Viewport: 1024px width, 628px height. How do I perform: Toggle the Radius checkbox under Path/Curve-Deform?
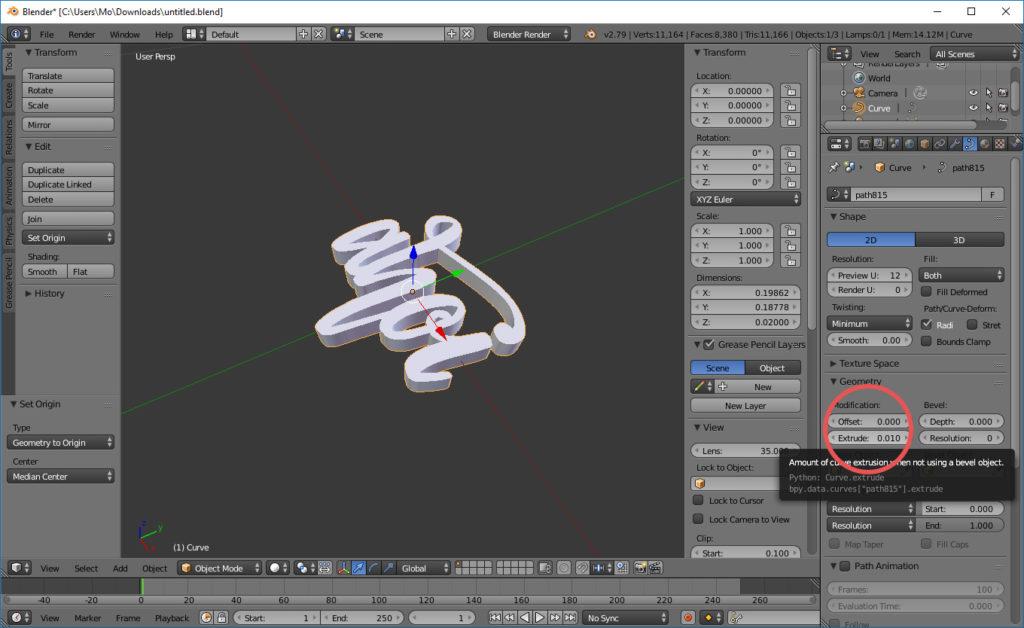926,324
